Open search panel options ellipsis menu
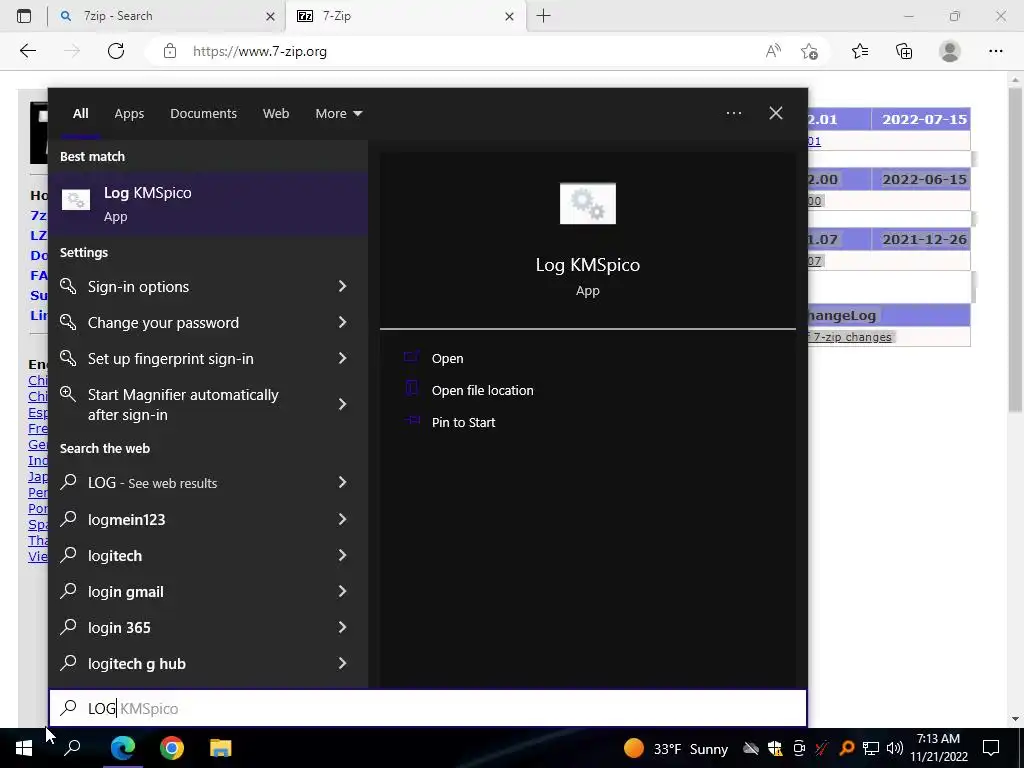The image size is (1024, 768). 733,113
